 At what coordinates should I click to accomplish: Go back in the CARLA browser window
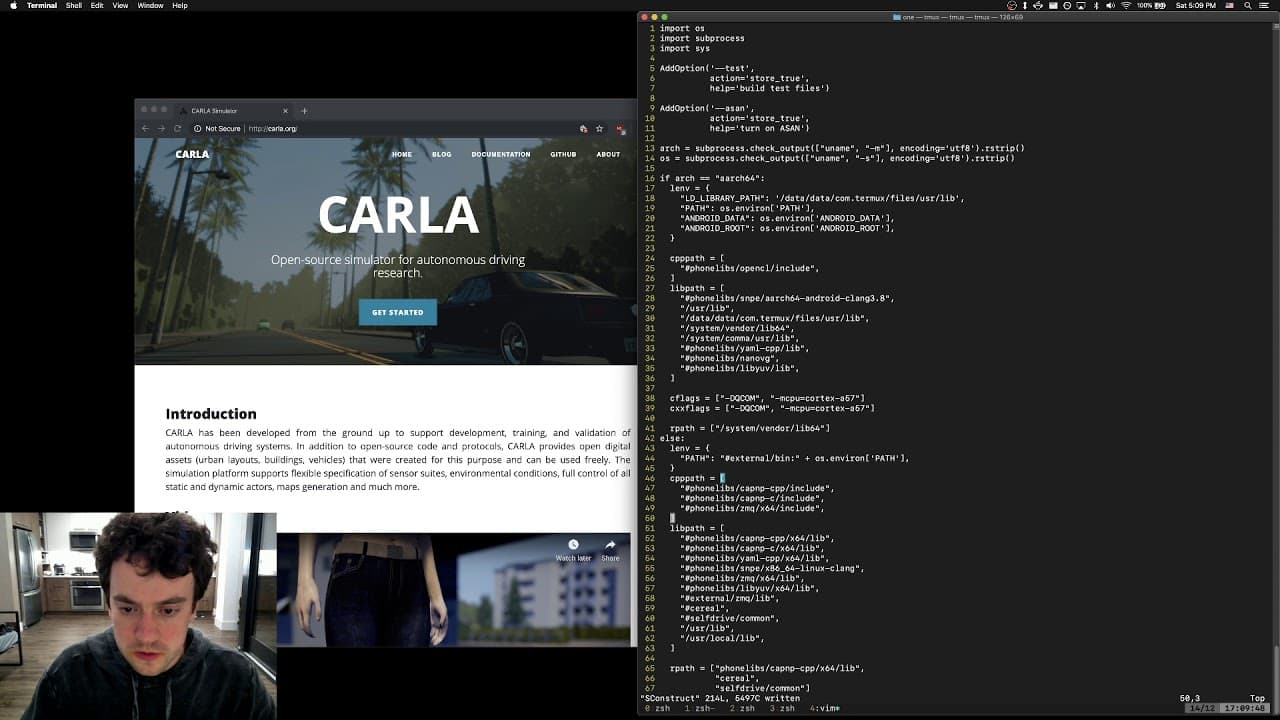coord(145,128)
